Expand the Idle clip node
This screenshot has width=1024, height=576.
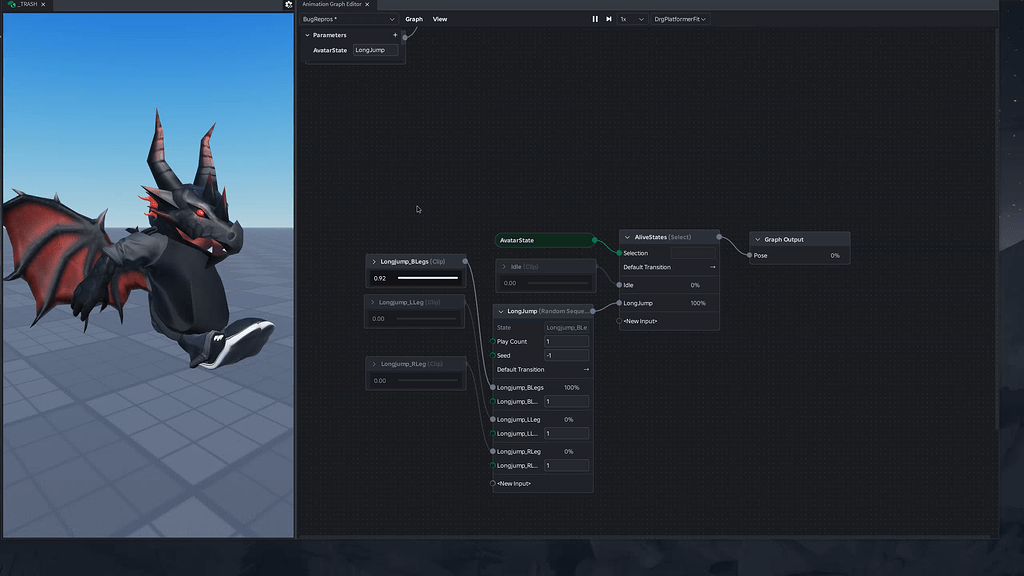(x=504, y=266)
